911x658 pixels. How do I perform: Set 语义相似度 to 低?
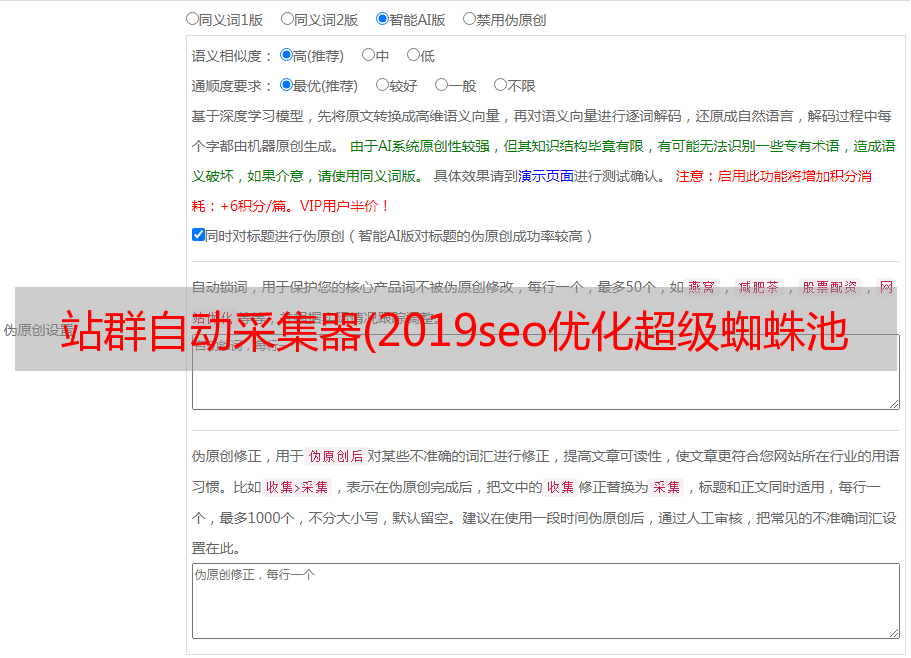point(413,56)
